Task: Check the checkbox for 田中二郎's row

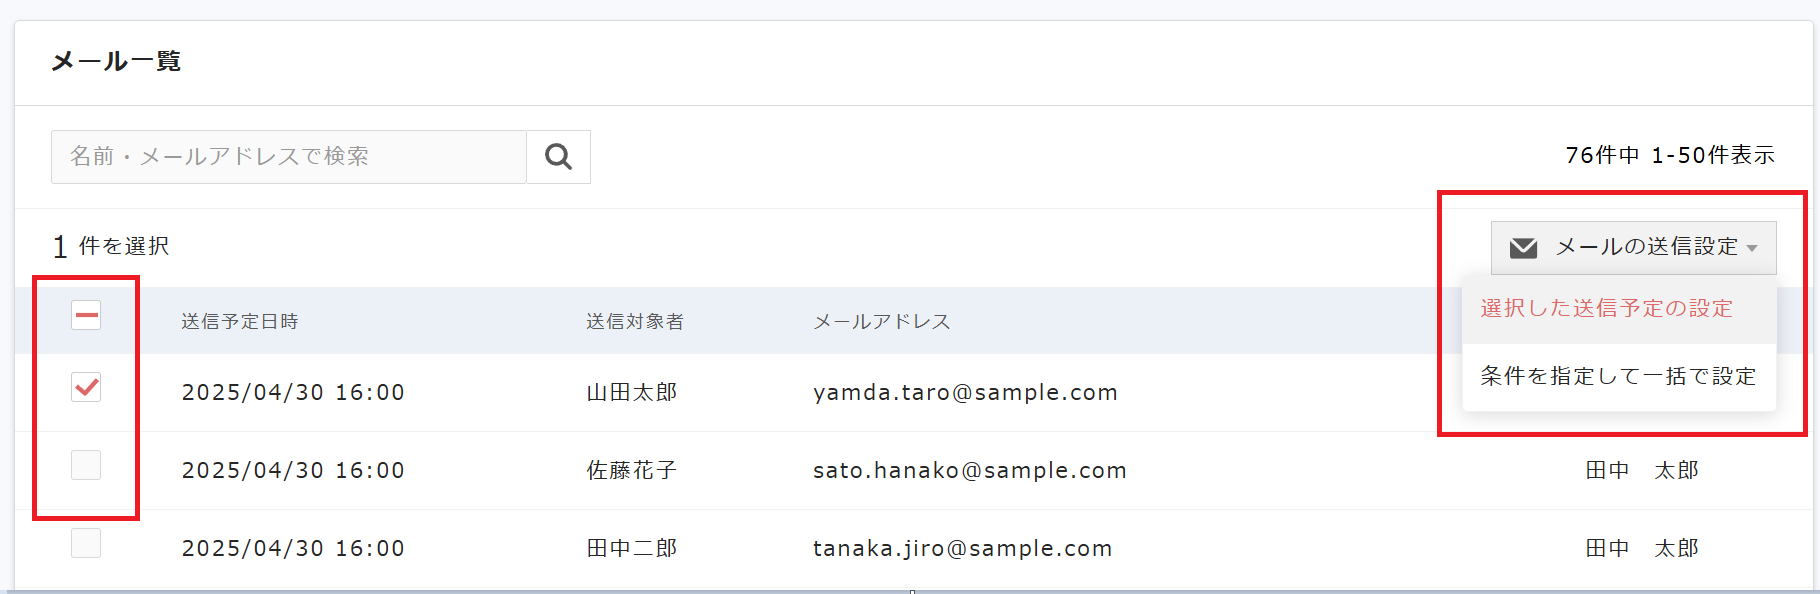Action: 86,543
